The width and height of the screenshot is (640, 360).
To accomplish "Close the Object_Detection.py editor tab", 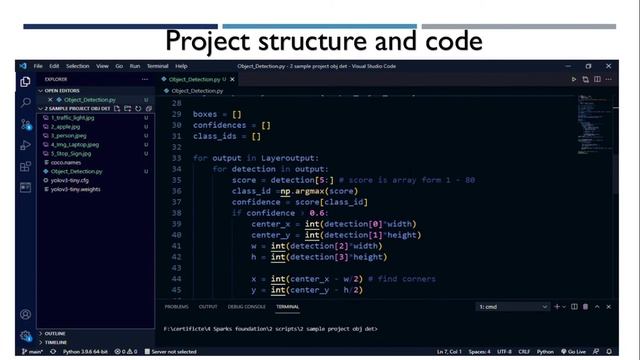I will 232,79.
